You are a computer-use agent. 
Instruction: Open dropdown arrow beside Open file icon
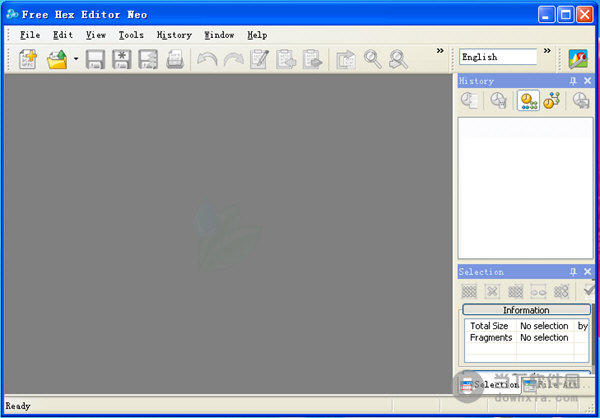75,61
